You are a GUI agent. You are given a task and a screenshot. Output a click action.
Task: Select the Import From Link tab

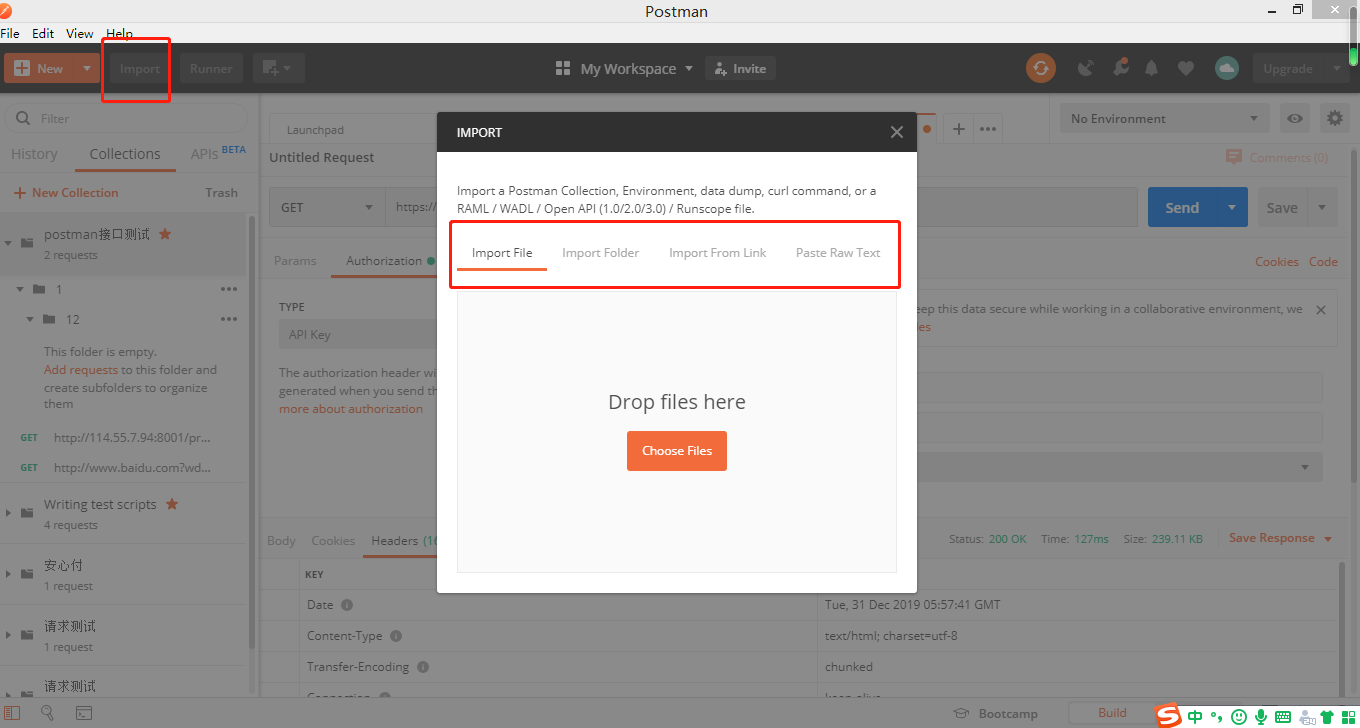718,252
